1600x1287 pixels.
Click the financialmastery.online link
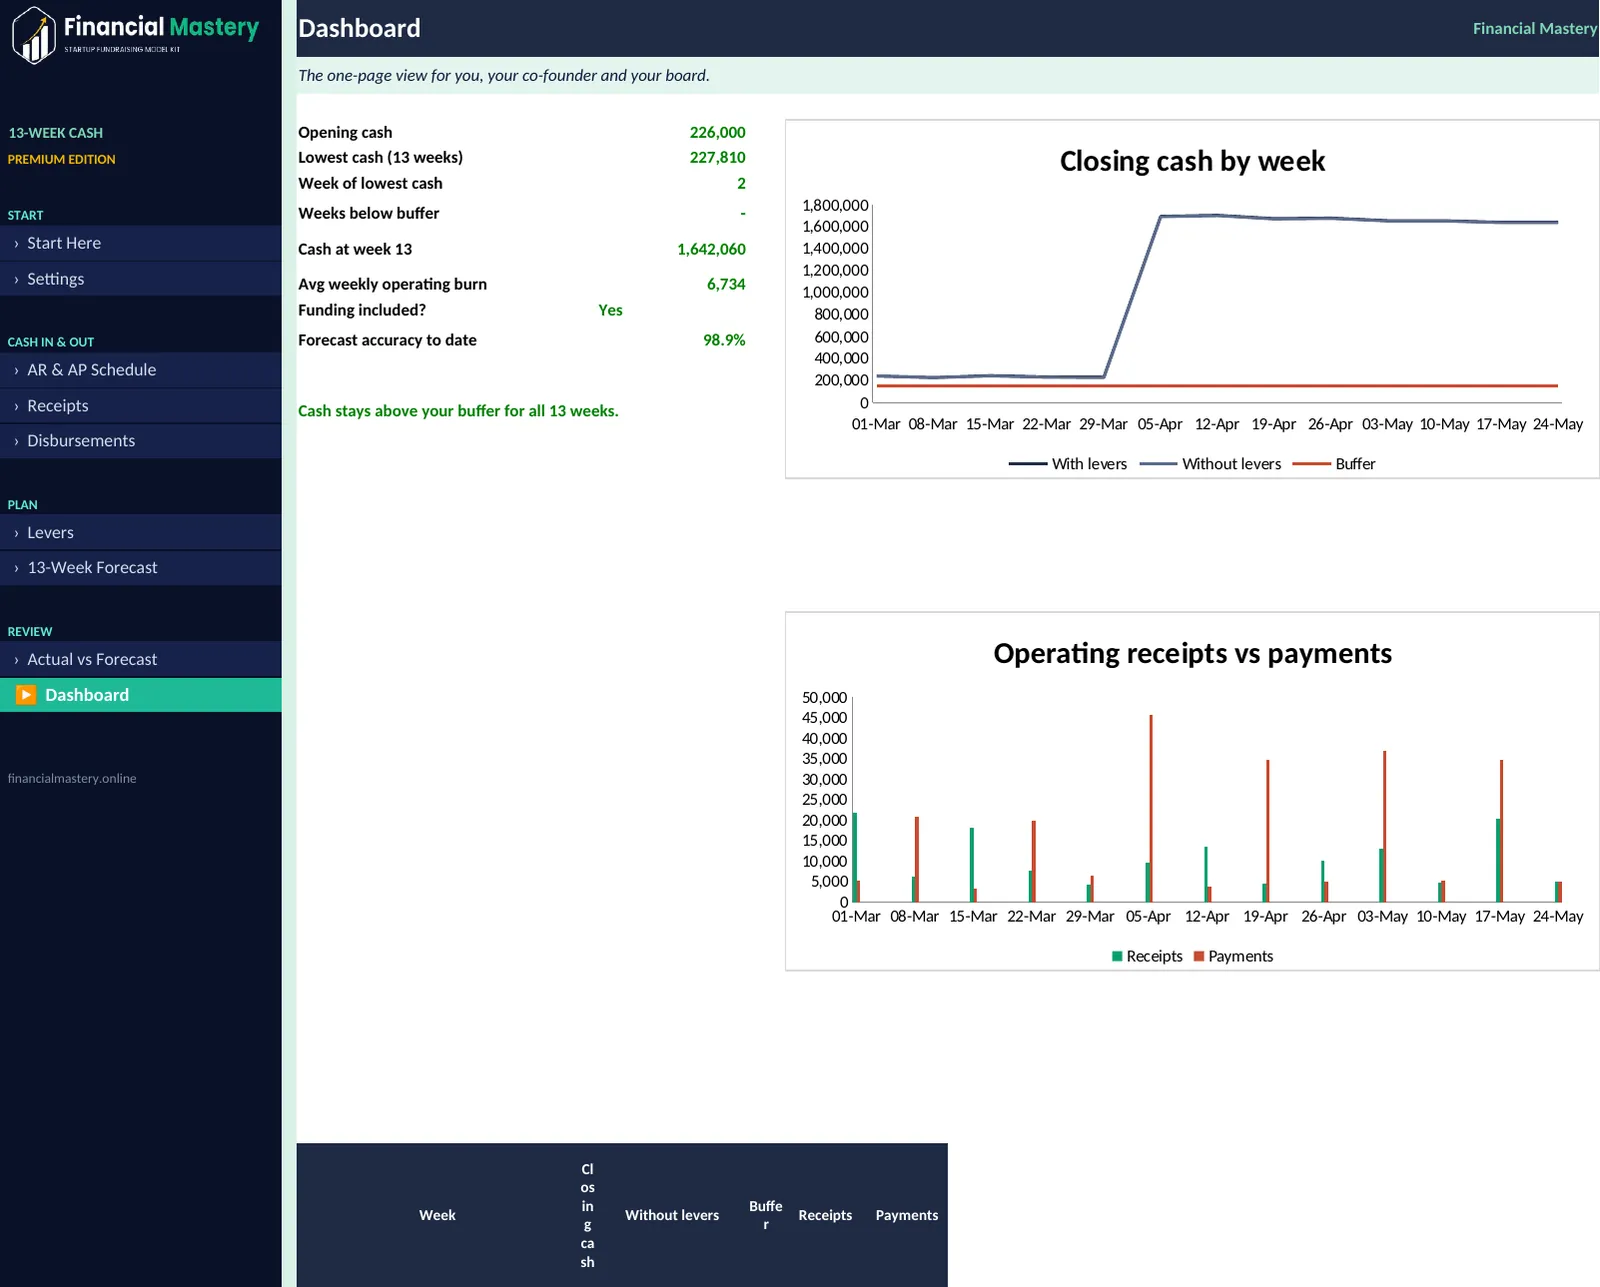coord(72,778)
